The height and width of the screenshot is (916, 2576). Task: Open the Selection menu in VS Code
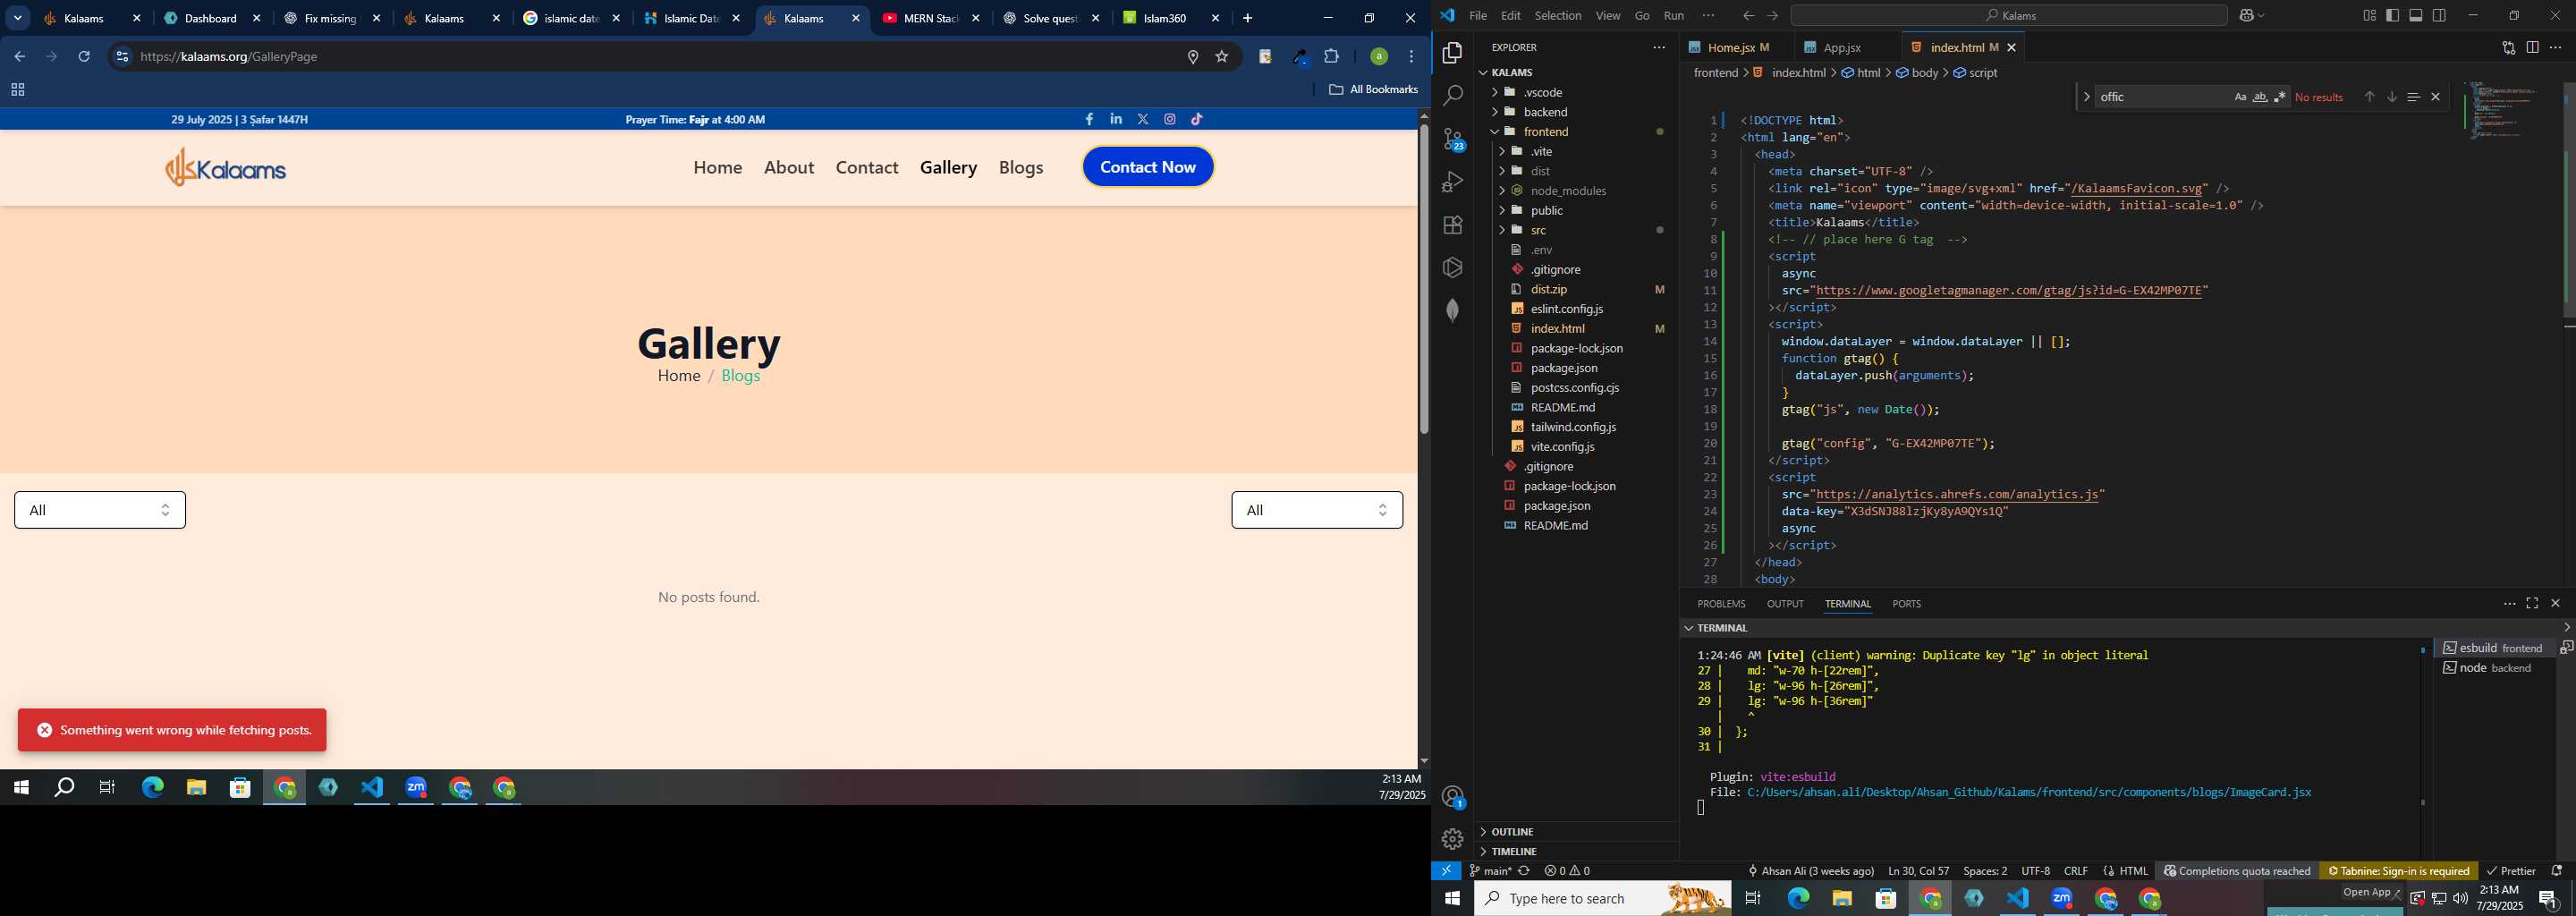coord(1558,15)
